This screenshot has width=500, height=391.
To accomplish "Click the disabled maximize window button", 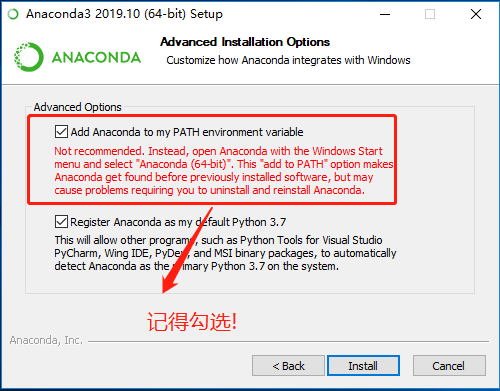I will point(430,14).
